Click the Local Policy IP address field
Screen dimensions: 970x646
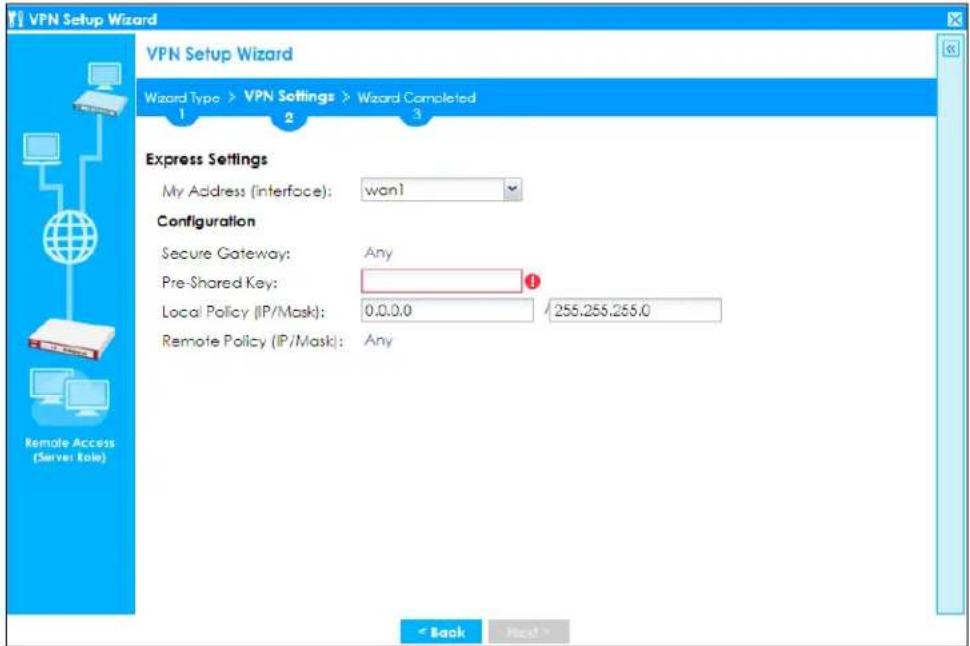(x=447, y=311)
